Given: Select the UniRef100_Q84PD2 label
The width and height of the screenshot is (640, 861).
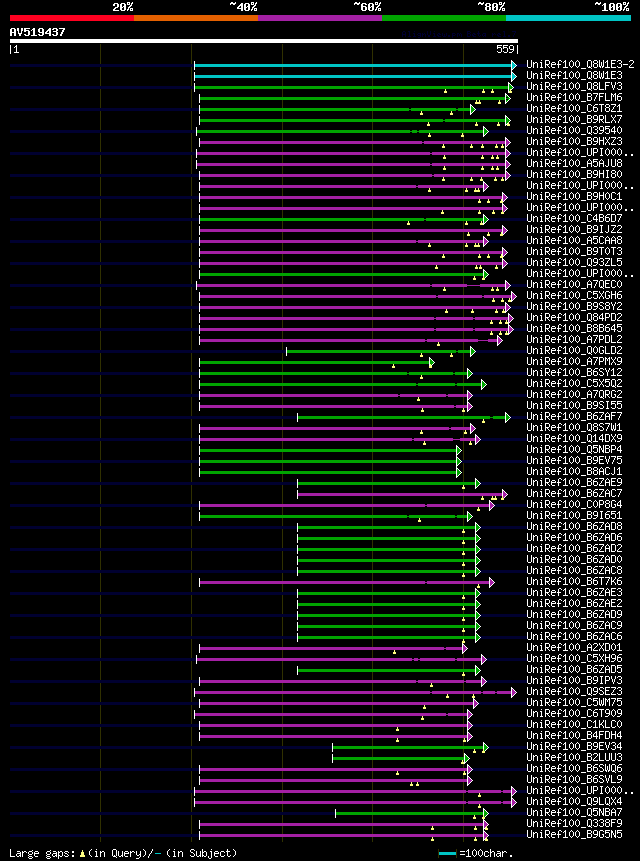Looking at the screenshot, I should 575,317.
